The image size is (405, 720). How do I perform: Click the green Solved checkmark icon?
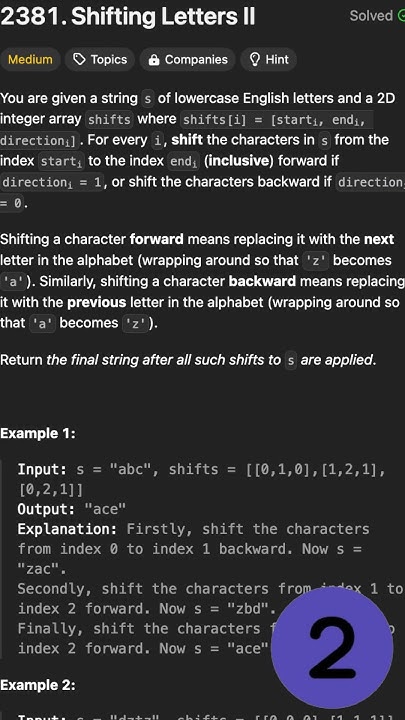(401, 16)
